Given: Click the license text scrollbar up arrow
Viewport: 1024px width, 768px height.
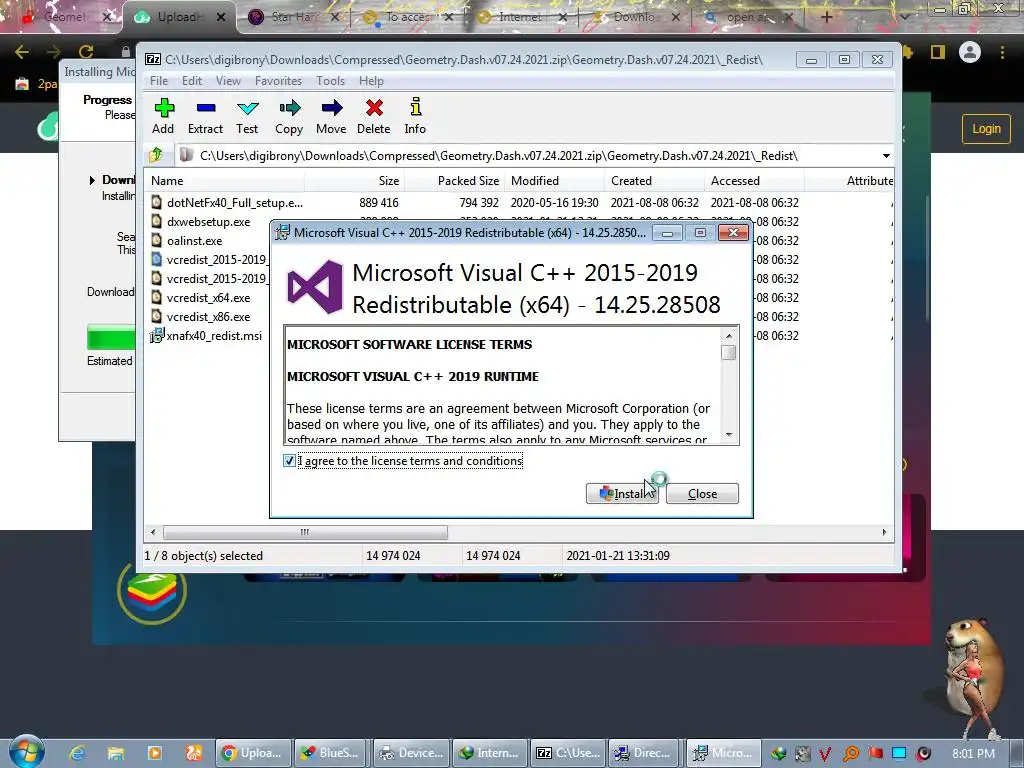Looking at the screenshot, I should coord(729,336).
